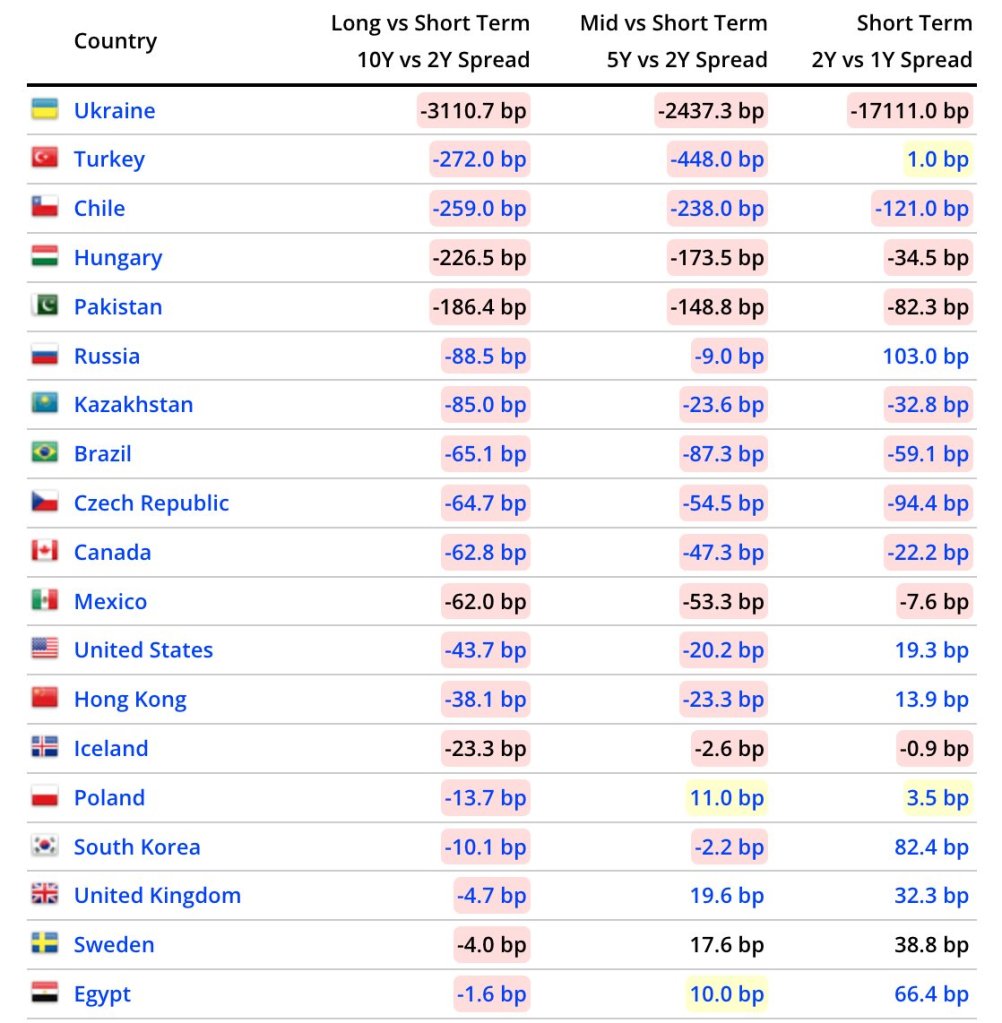Click the Turkey flag icon
The height and width of the screenshot is (1023, 1002).
(44, 158)
